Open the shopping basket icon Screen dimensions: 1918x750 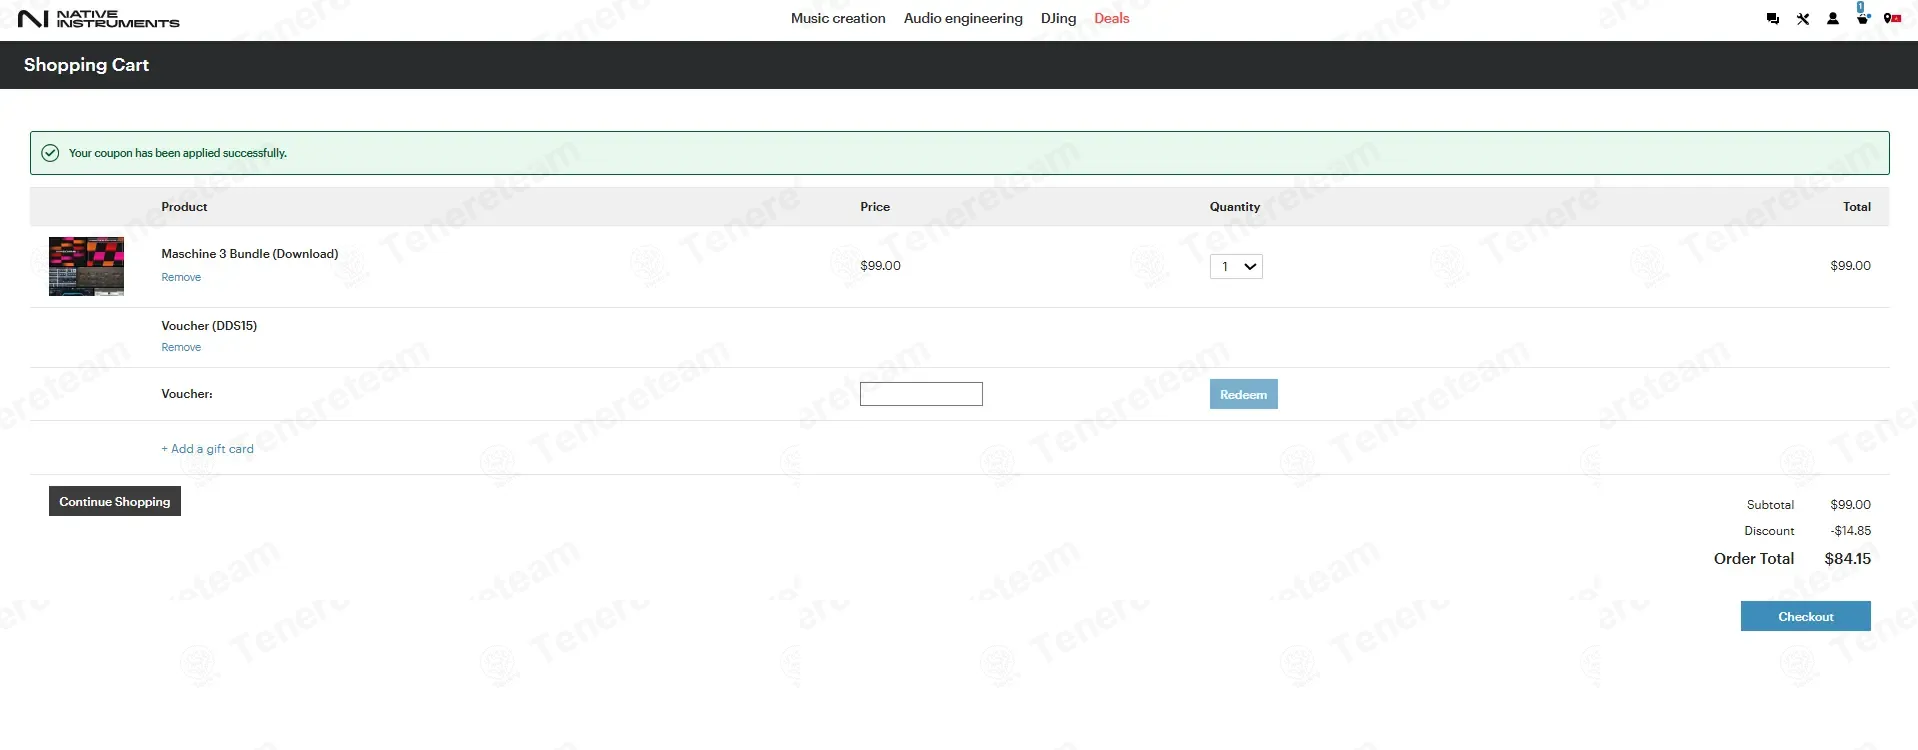click(1863, 20)
